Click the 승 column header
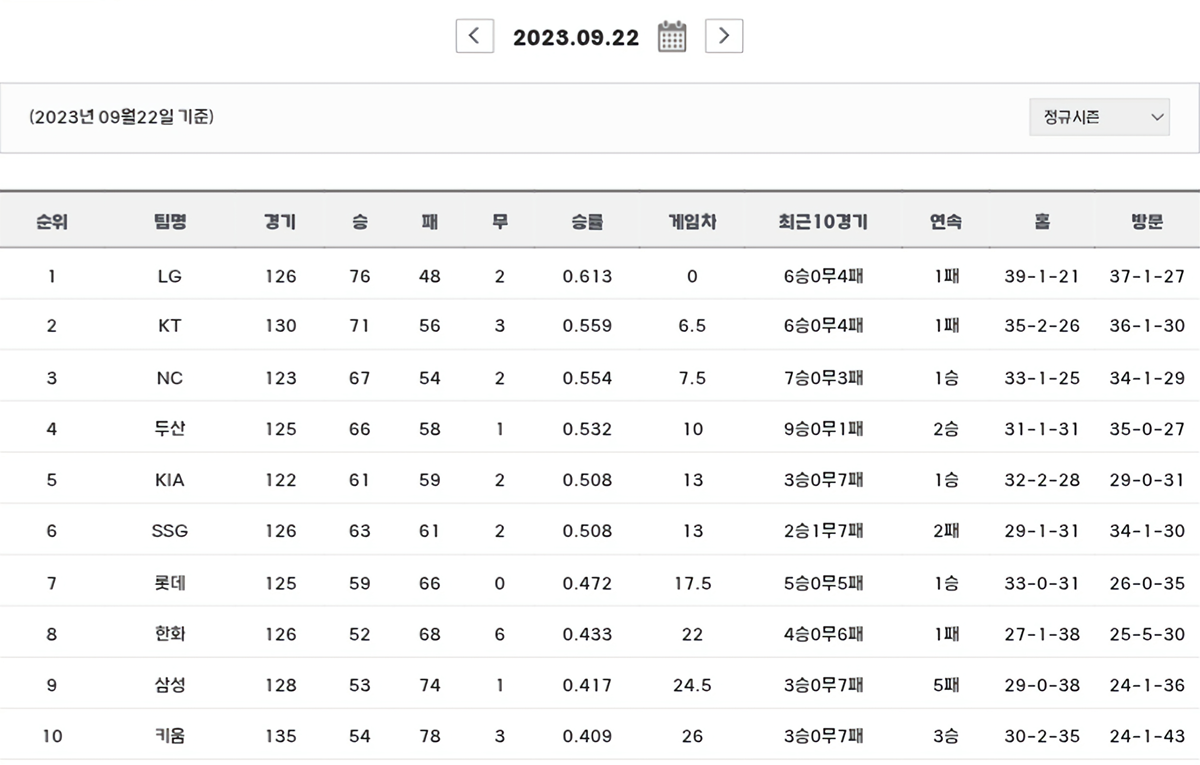Viewport: 1200px width, 765px height. pos(359,221)
